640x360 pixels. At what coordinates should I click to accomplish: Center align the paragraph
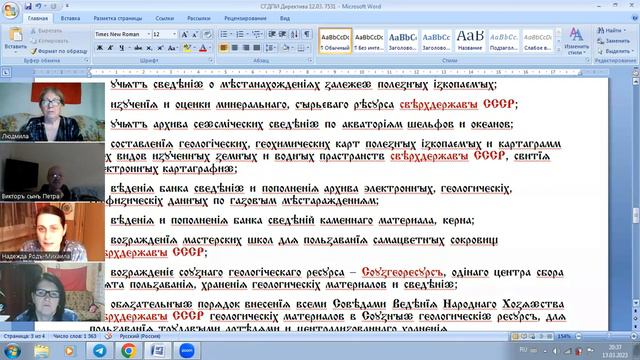[234, 48]
